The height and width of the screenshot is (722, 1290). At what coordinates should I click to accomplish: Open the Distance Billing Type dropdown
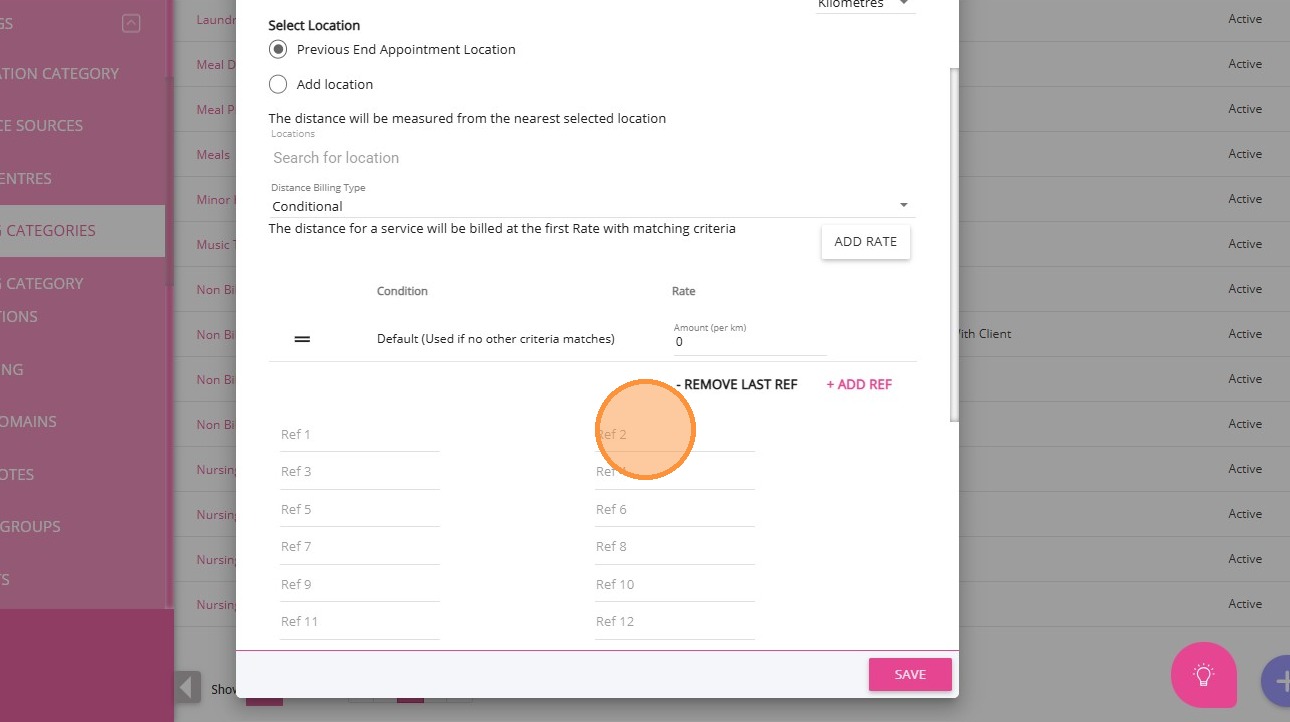click(591, 206)
